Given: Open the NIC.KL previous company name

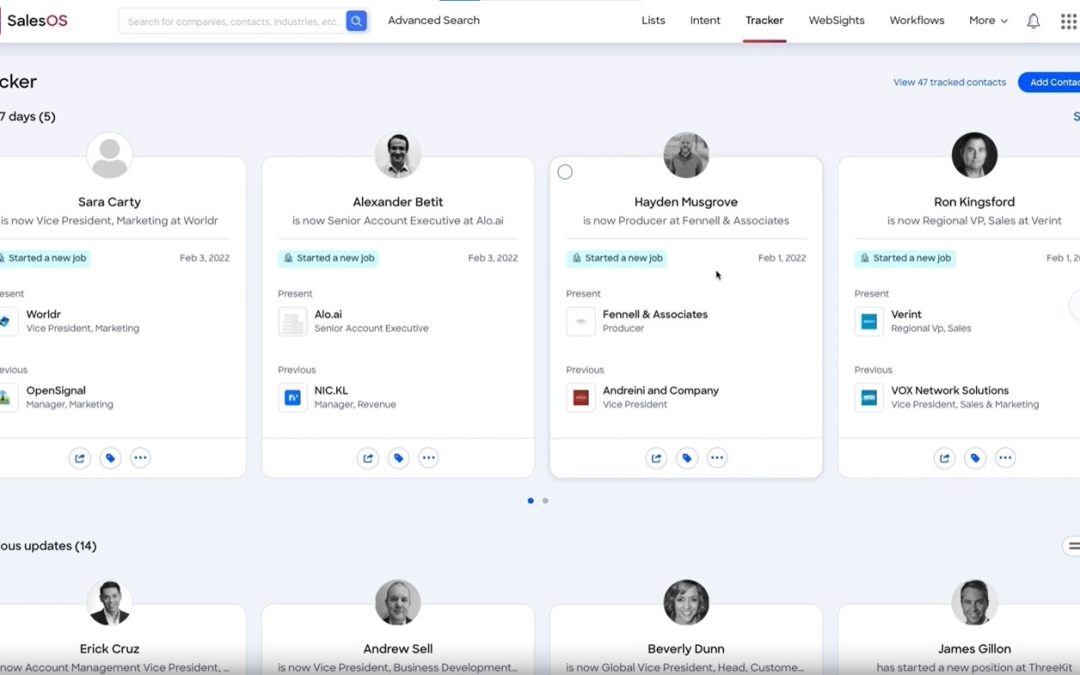Looking at the screenshot, I should point(331,391).
